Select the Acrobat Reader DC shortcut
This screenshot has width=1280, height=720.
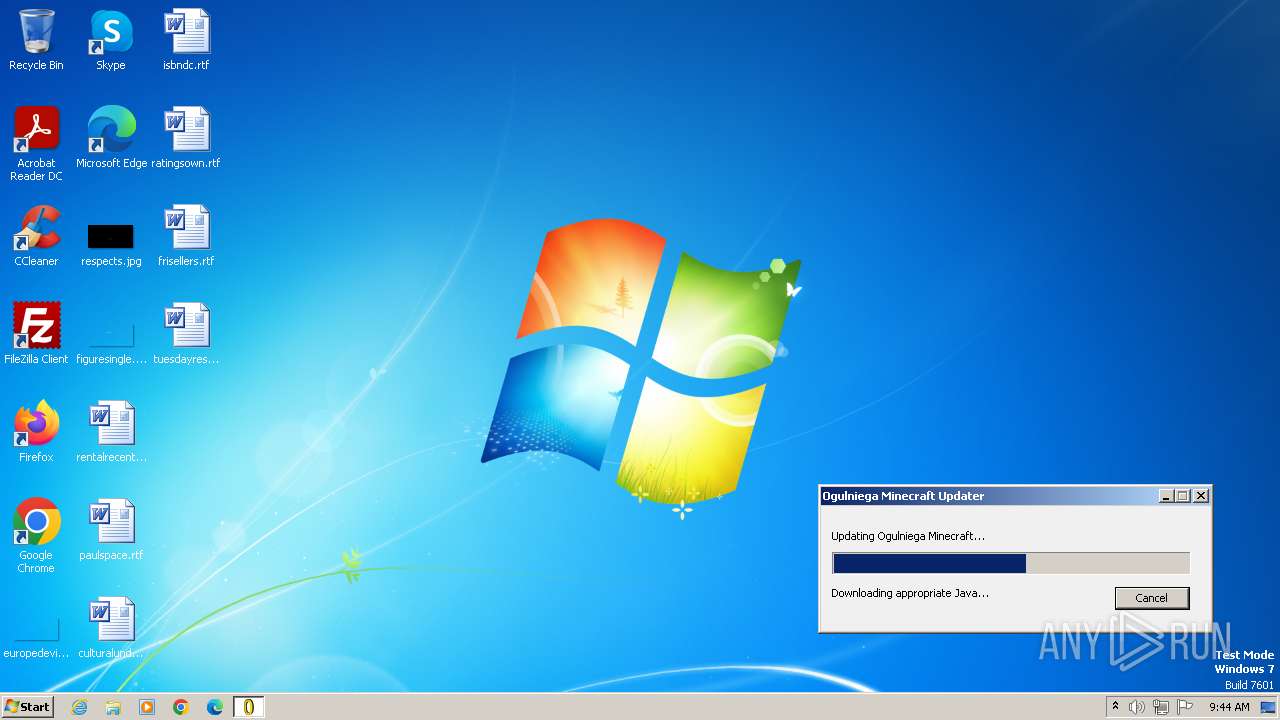tap(36, 143)
